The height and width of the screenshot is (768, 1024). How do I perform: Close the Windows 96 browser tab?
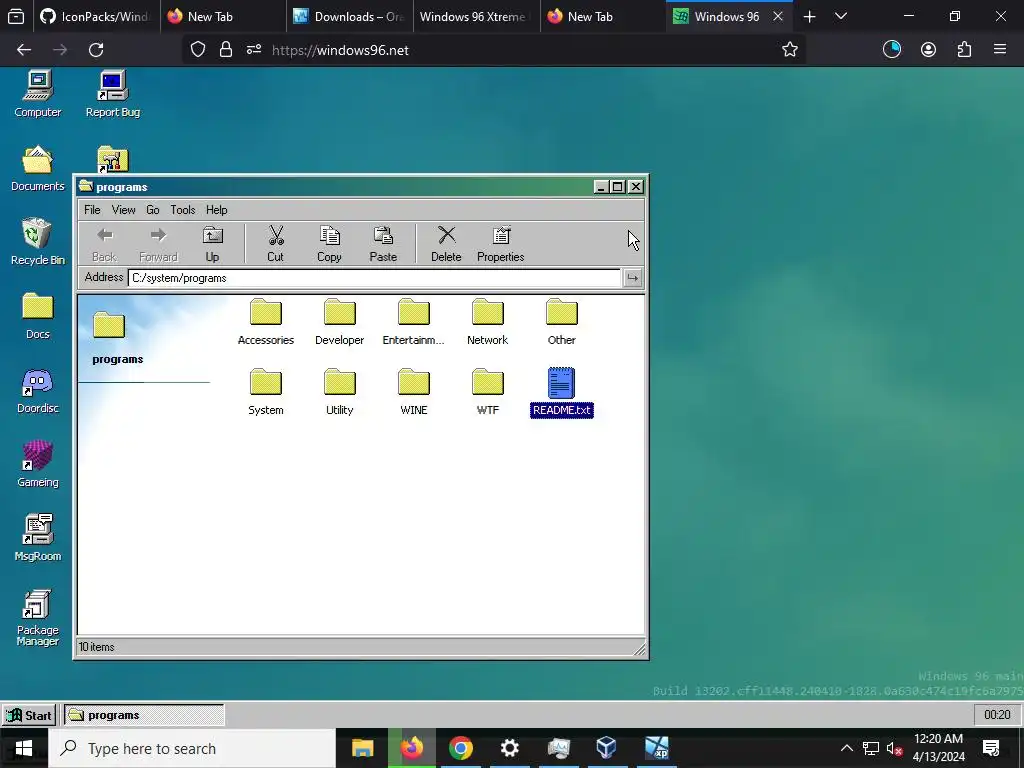[x=778, y=16]
